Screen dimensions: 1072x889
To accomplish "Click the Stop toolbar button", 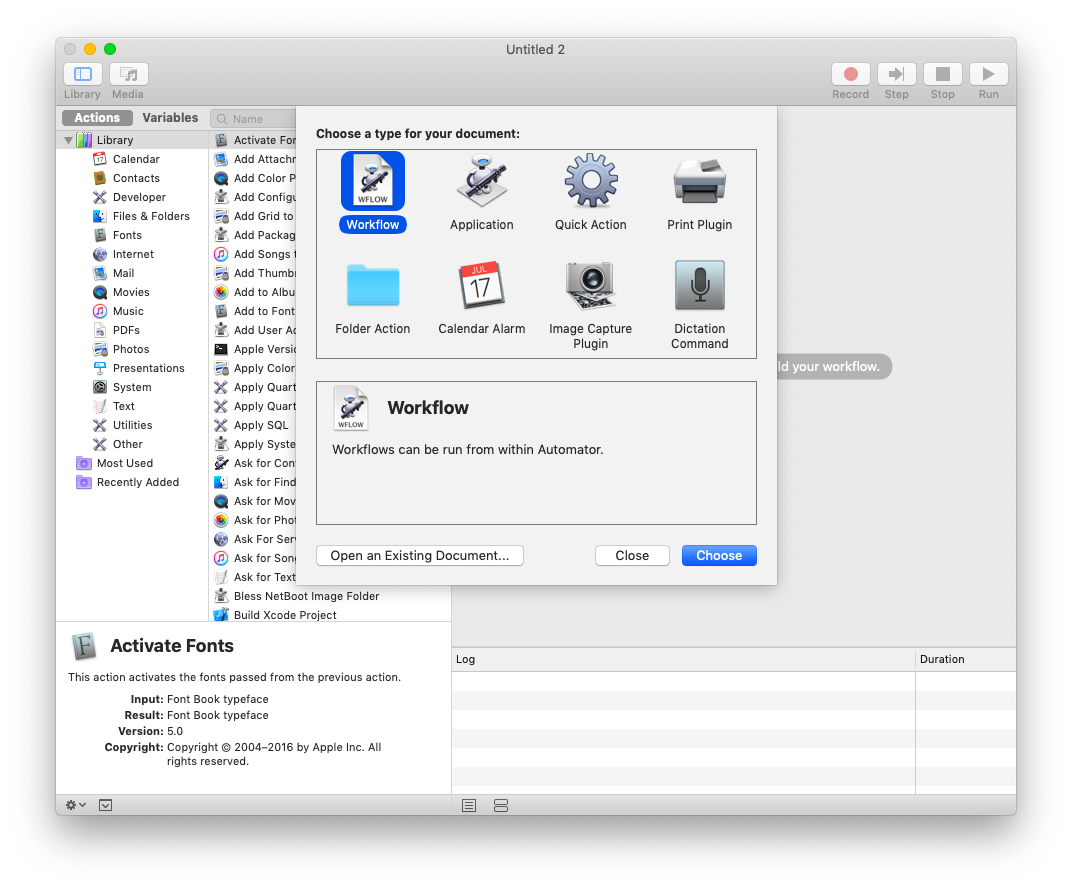I will [942, 74].
